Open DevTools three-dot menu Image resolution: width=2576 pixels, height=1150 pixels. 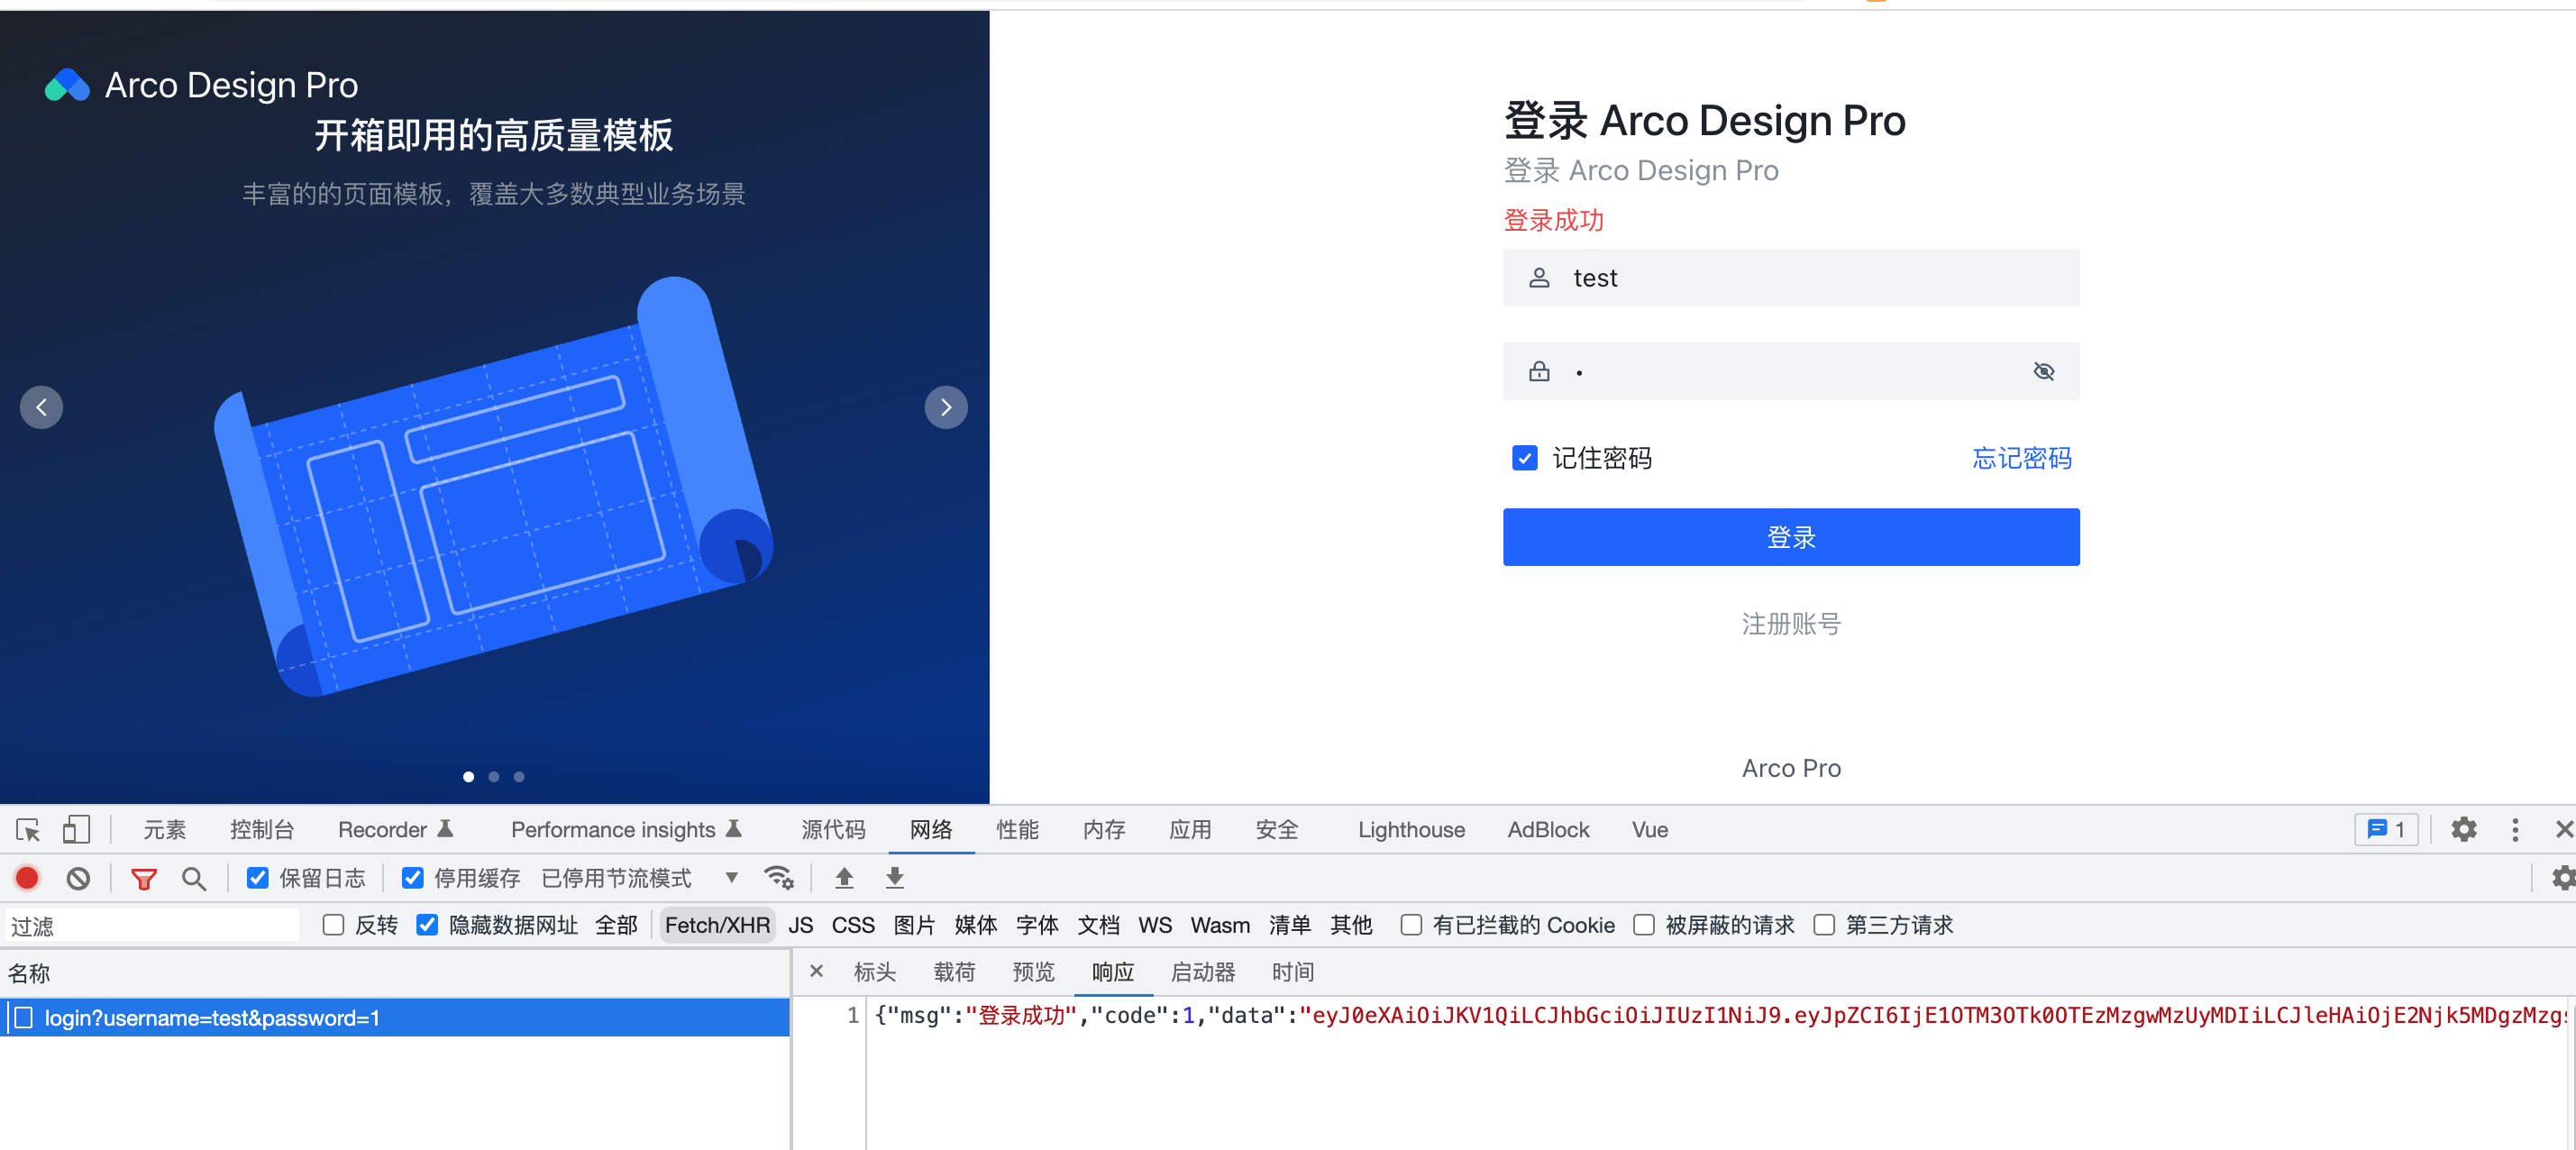[x=2515, y=829]
